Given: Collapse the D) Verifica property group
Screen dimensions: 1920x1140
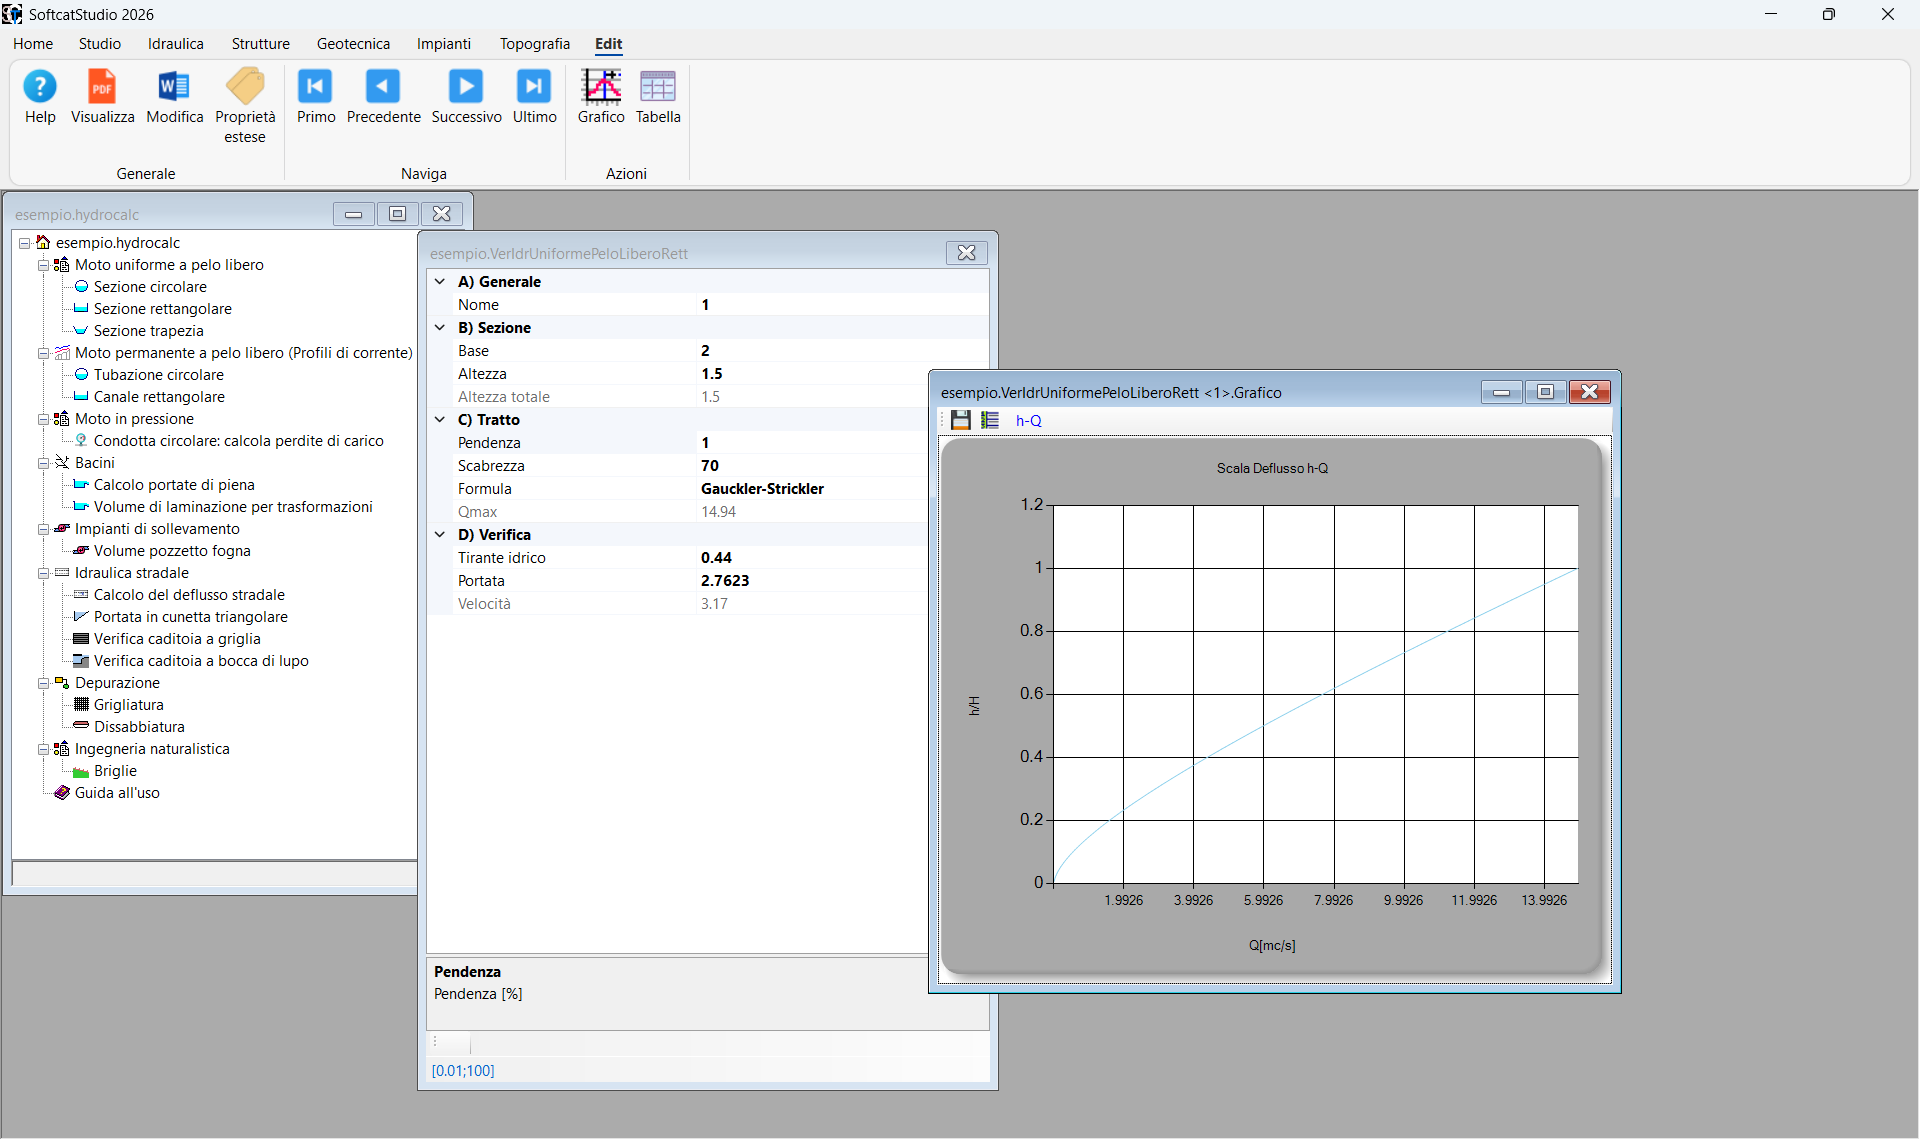Looking at the screenshot, I should tap(440, 535).
